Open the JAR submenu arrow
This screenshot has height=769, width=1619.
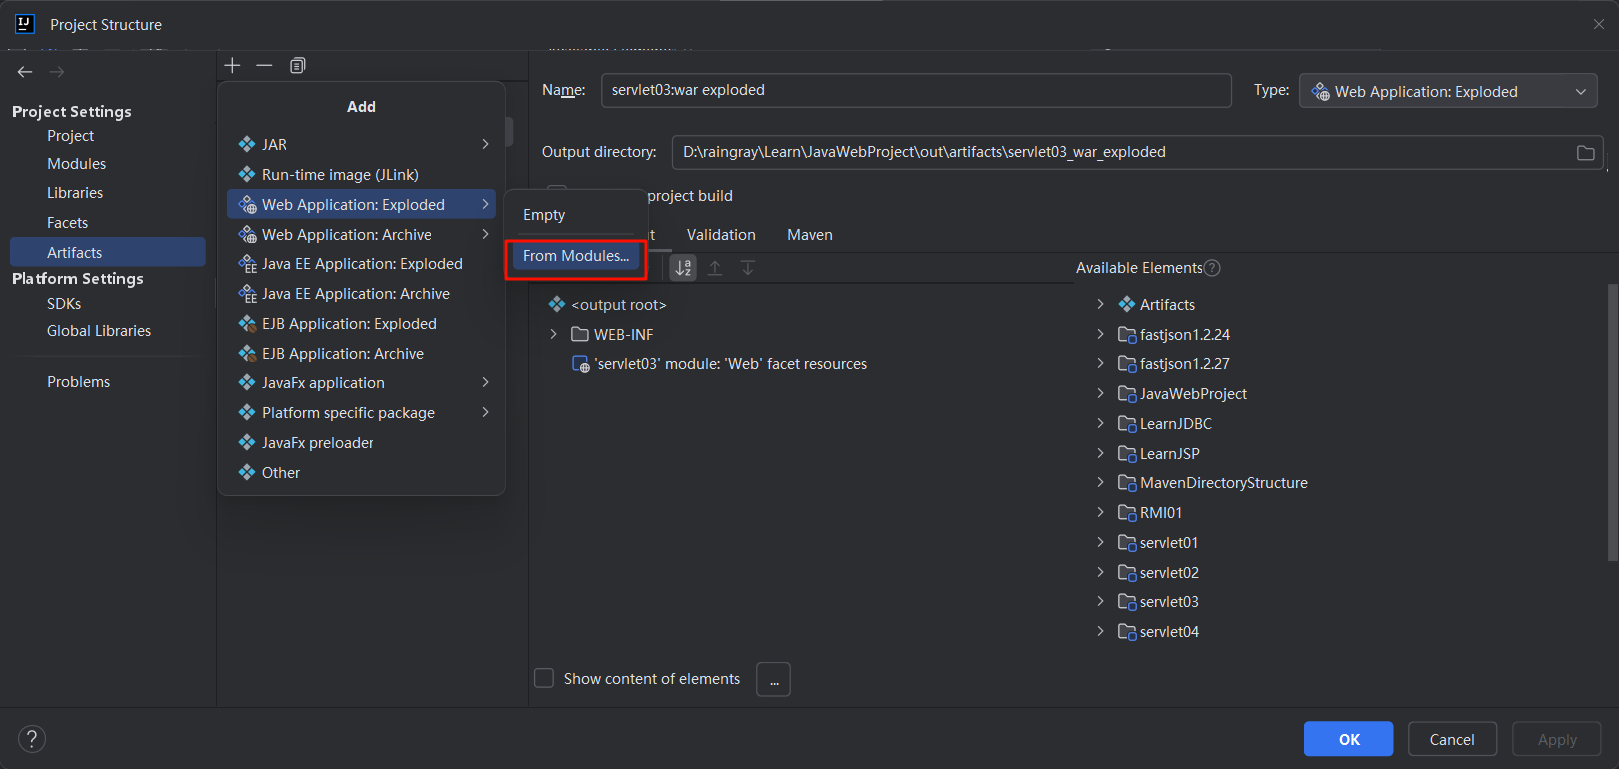coord(485,144)
